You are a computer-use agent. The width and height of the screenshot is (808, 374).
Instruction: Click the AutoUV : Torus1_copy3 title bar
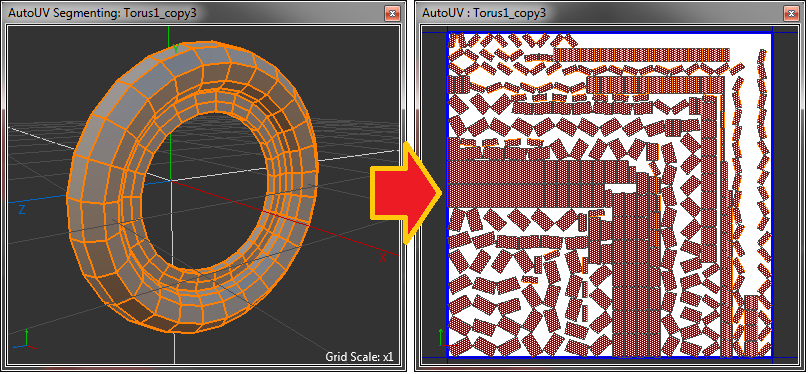[610, 13]
